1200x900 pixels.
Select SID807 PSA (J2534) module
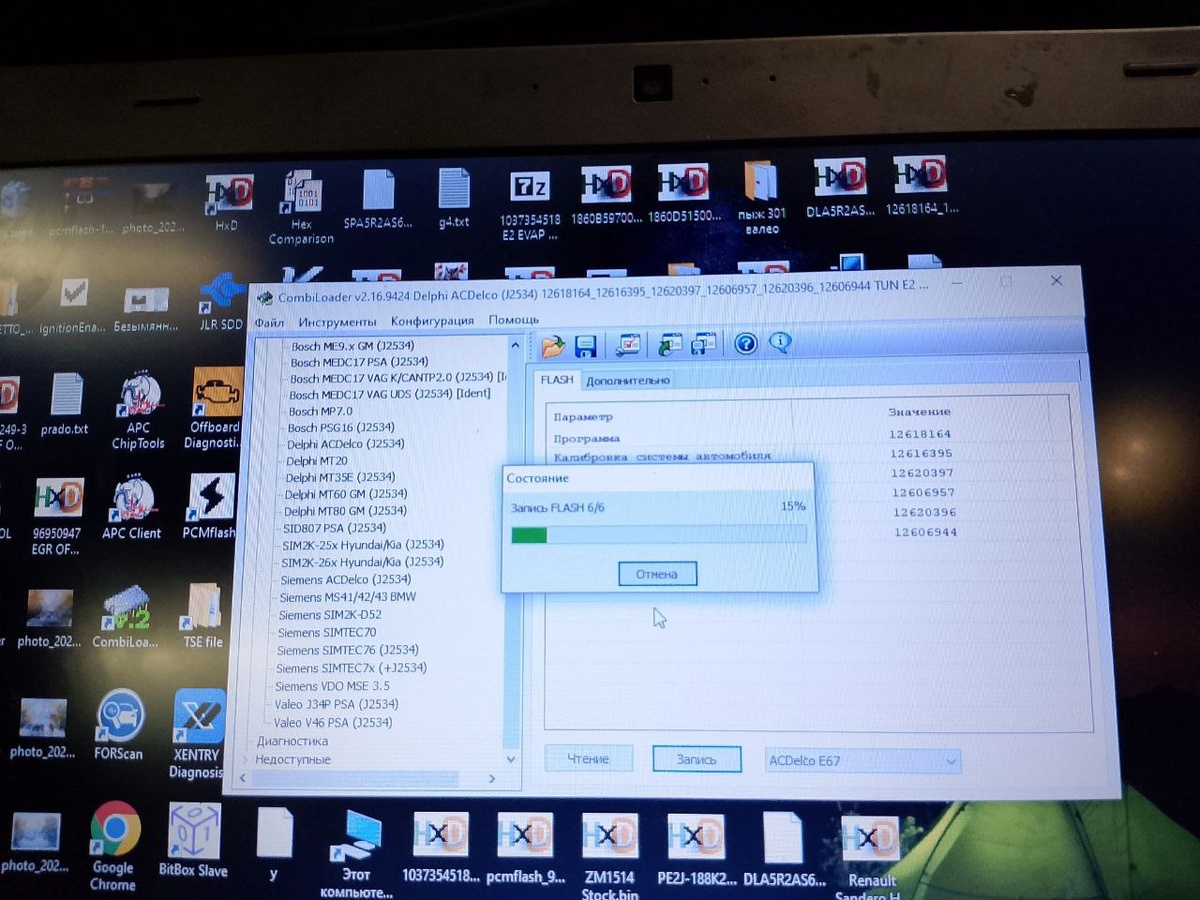(x=334, y=527)
